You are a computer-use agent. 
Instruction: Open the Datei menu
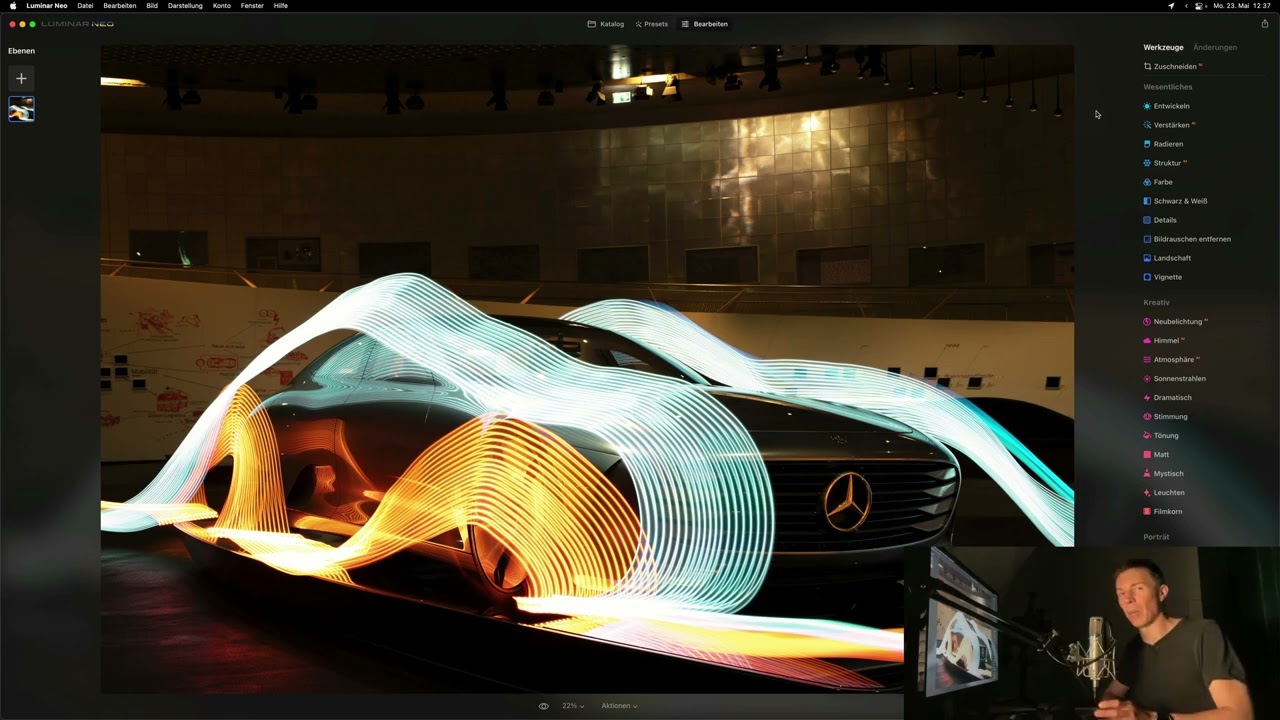(x=85, y=6)
